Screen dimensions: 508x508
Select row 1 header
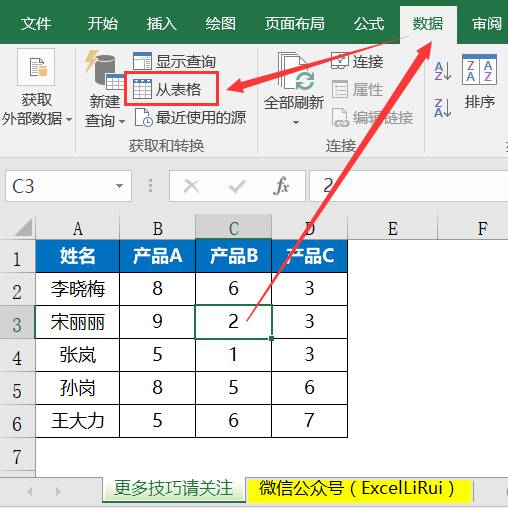tap(17, 257)
